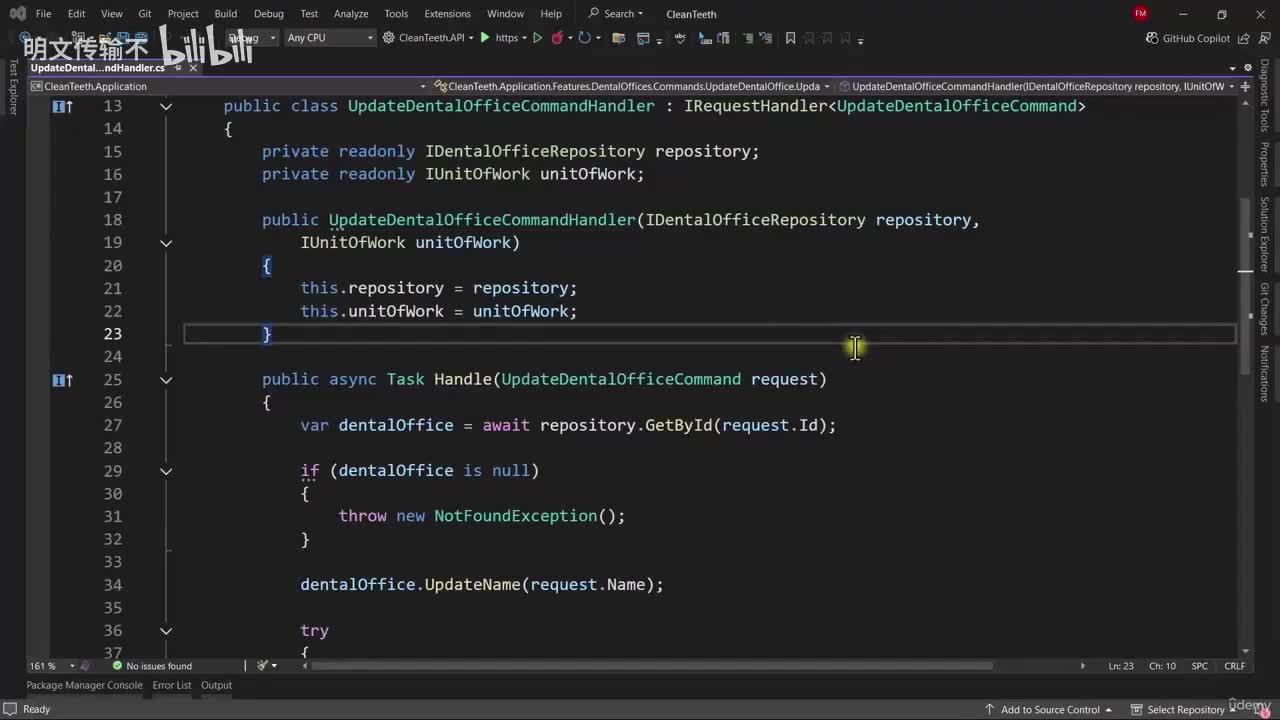This screenshot has height=720, width=1280.
Task: Click the Hot Reload flame icon
Action: click(x=557, y=38)
